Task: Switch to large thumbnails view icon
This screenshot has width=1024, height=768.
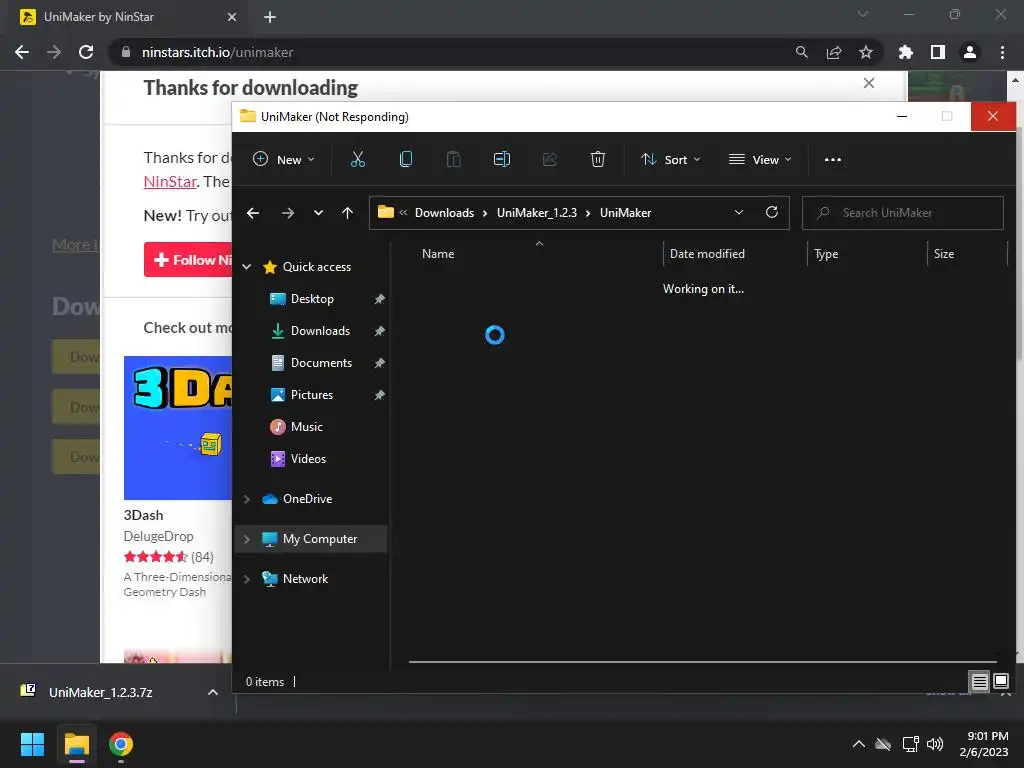Action: (x=1001, y=682)
